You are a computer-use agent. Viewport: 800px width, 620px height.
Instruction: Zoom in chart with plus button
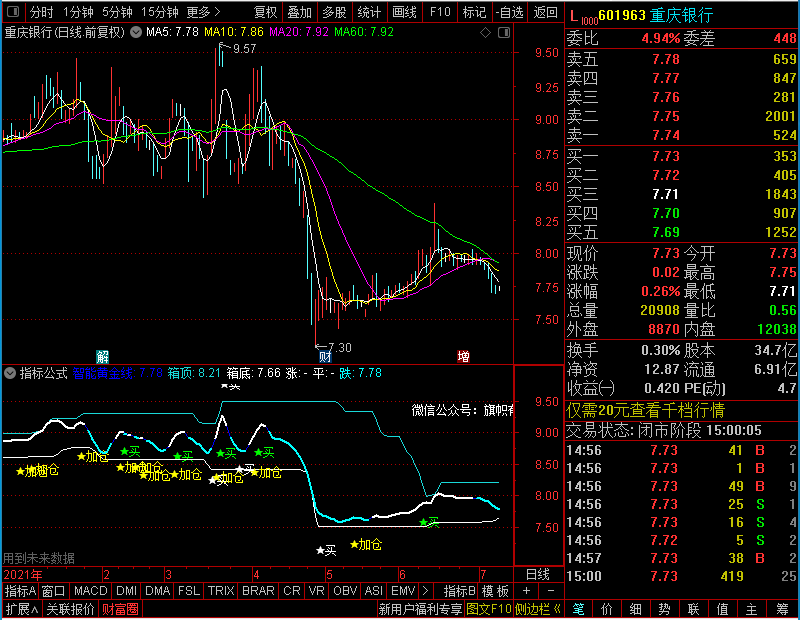pyautogui.click(x=526, y=591)
